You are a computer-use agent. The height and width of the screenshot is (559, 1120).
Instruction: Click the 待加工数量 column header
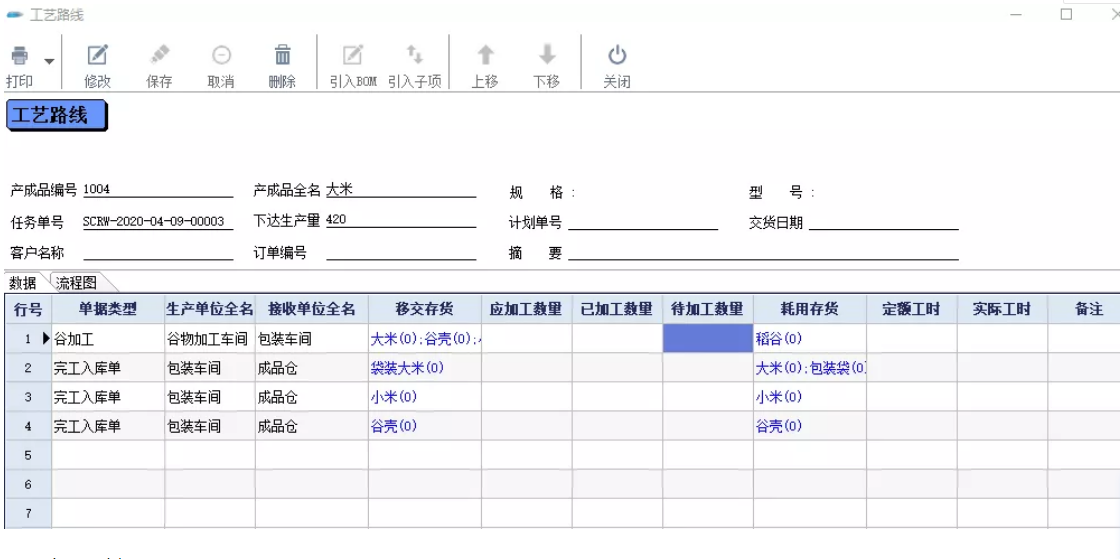(x=708, y=309)
